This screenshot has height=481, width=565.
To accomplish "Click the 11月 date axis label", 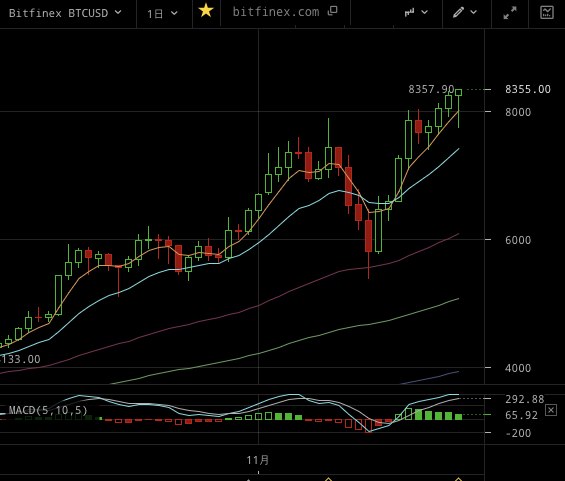I will (258, 460).
